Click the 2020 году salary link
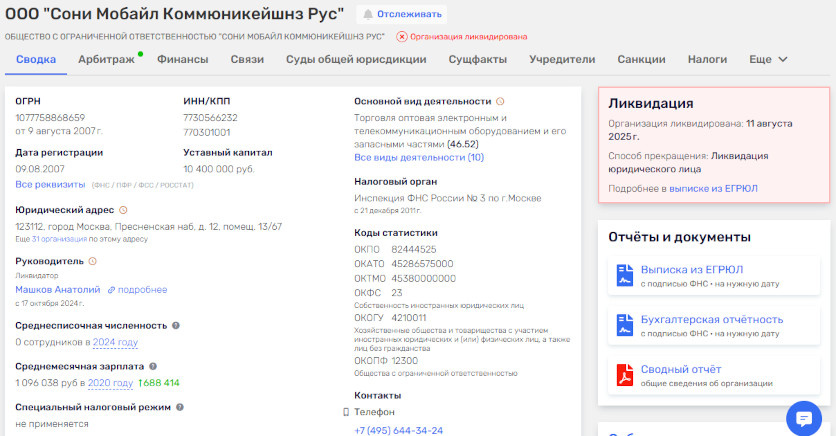 [x=110, y=383]
